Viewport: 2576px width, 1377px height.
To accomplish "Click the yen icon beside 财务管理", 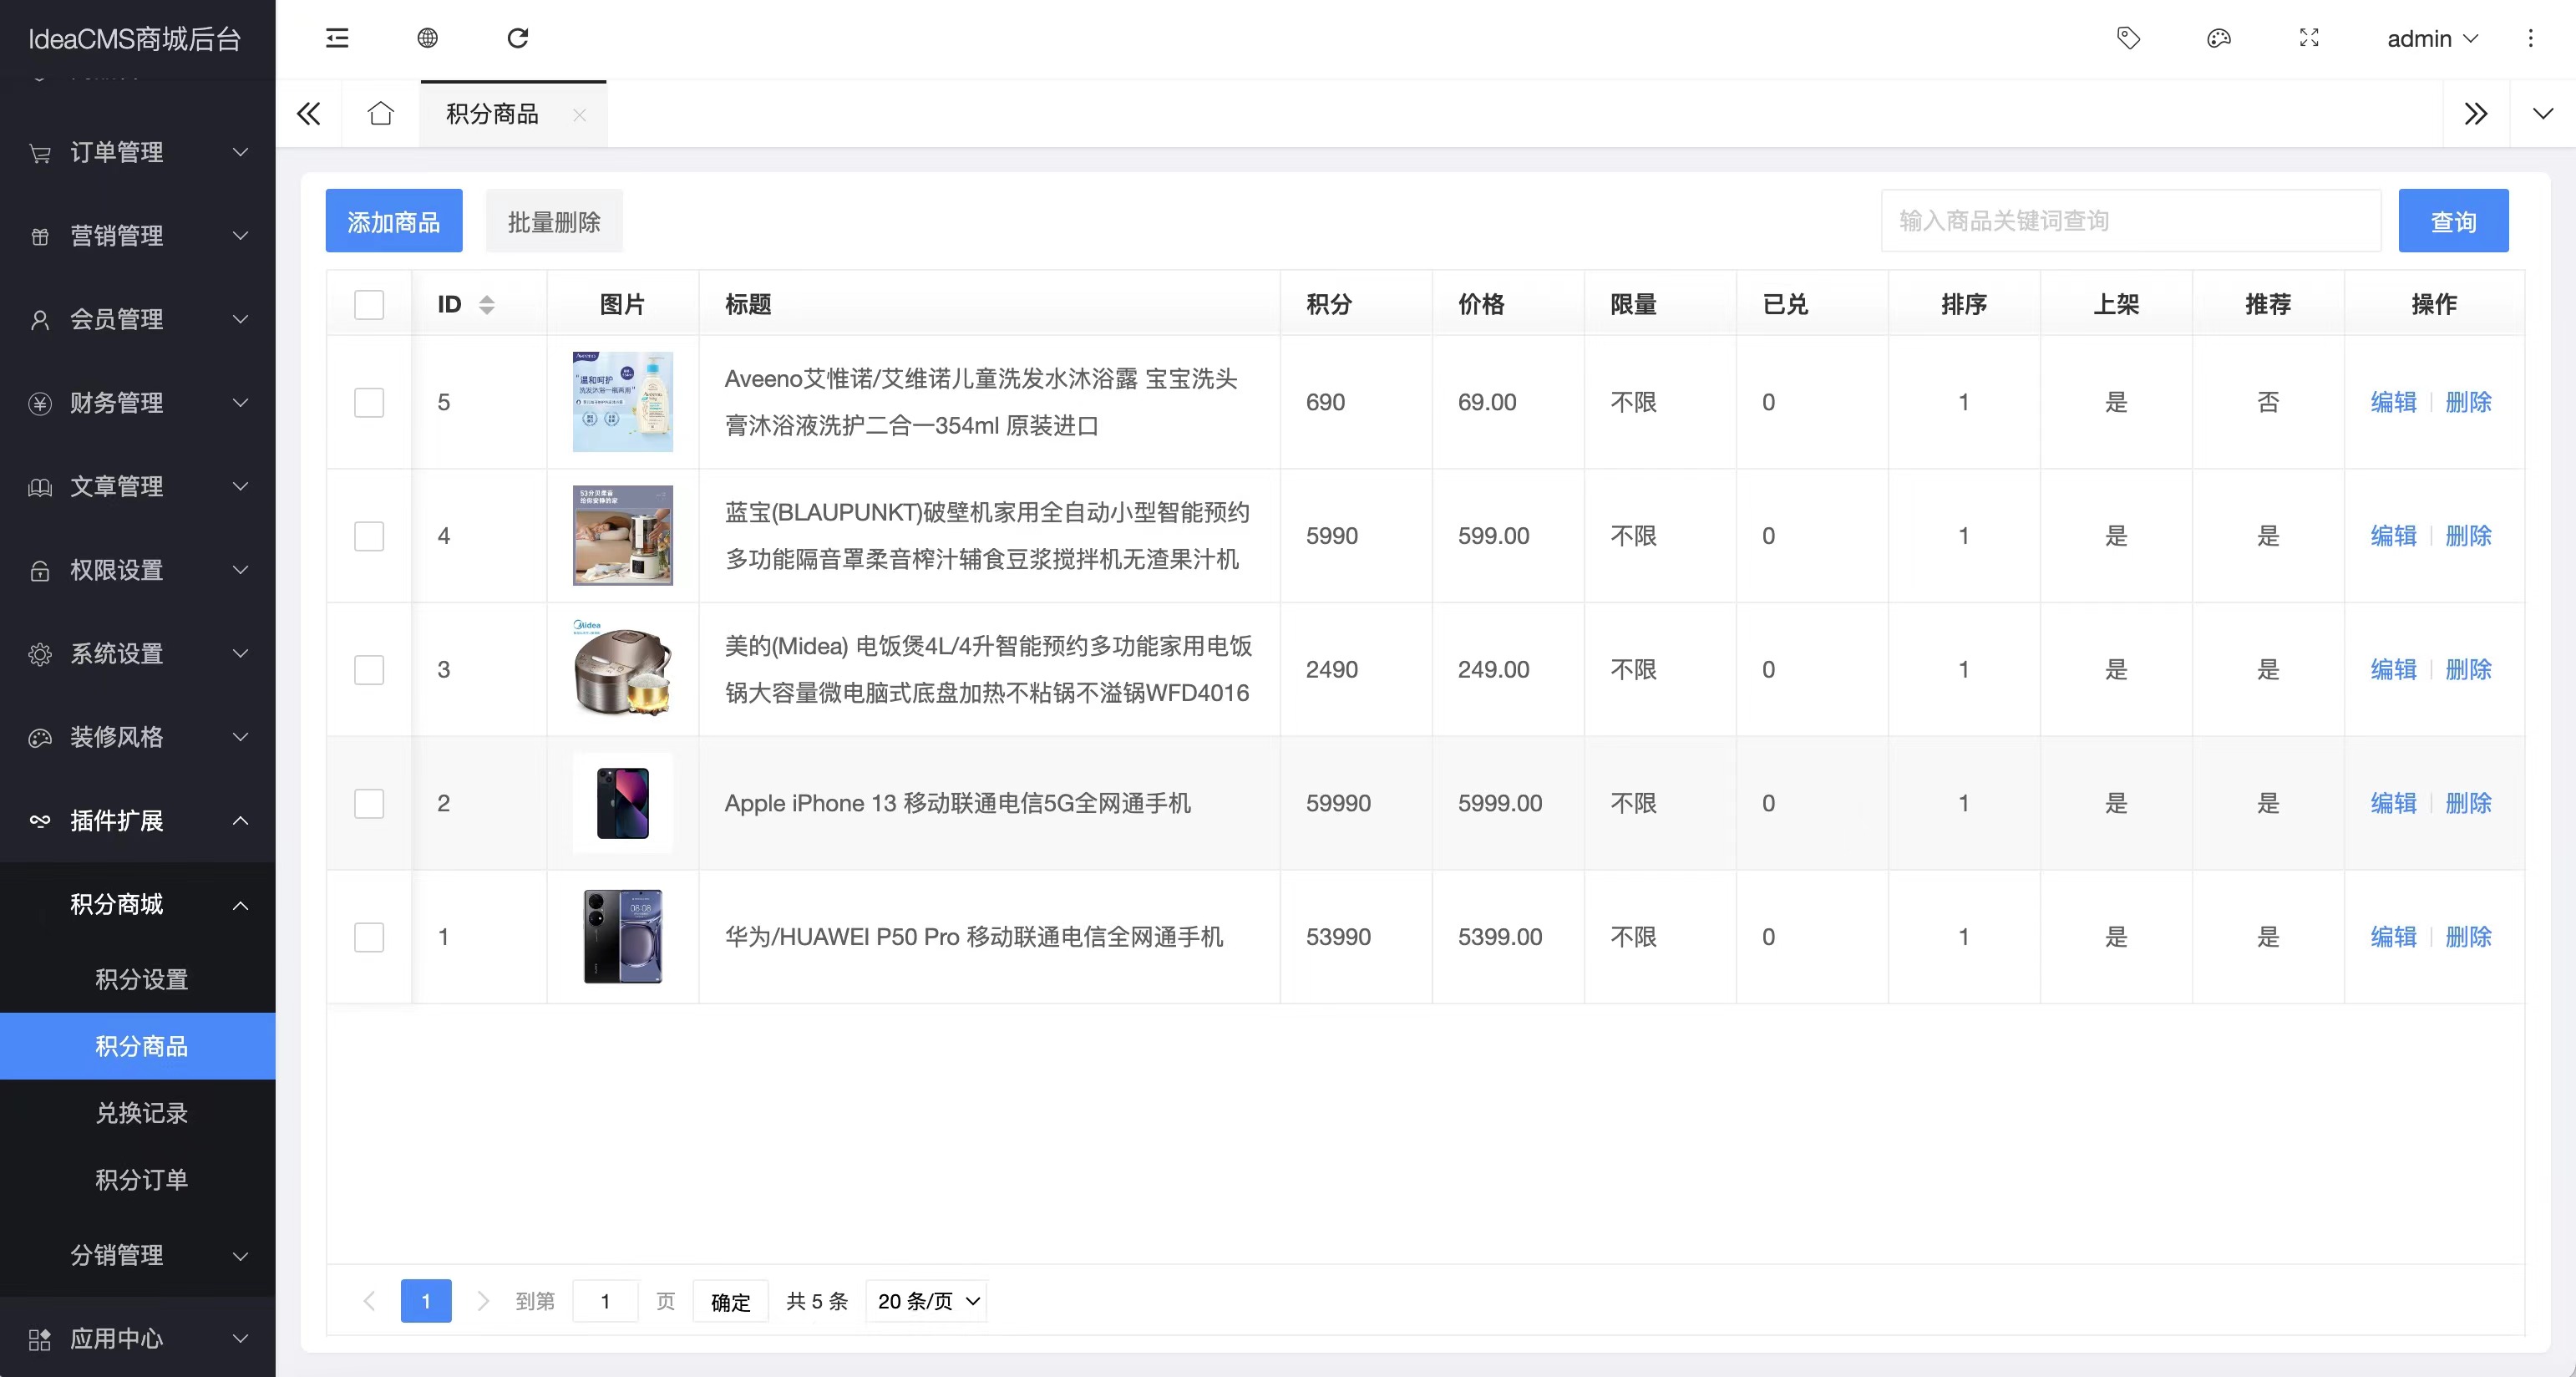I will 40,403.
